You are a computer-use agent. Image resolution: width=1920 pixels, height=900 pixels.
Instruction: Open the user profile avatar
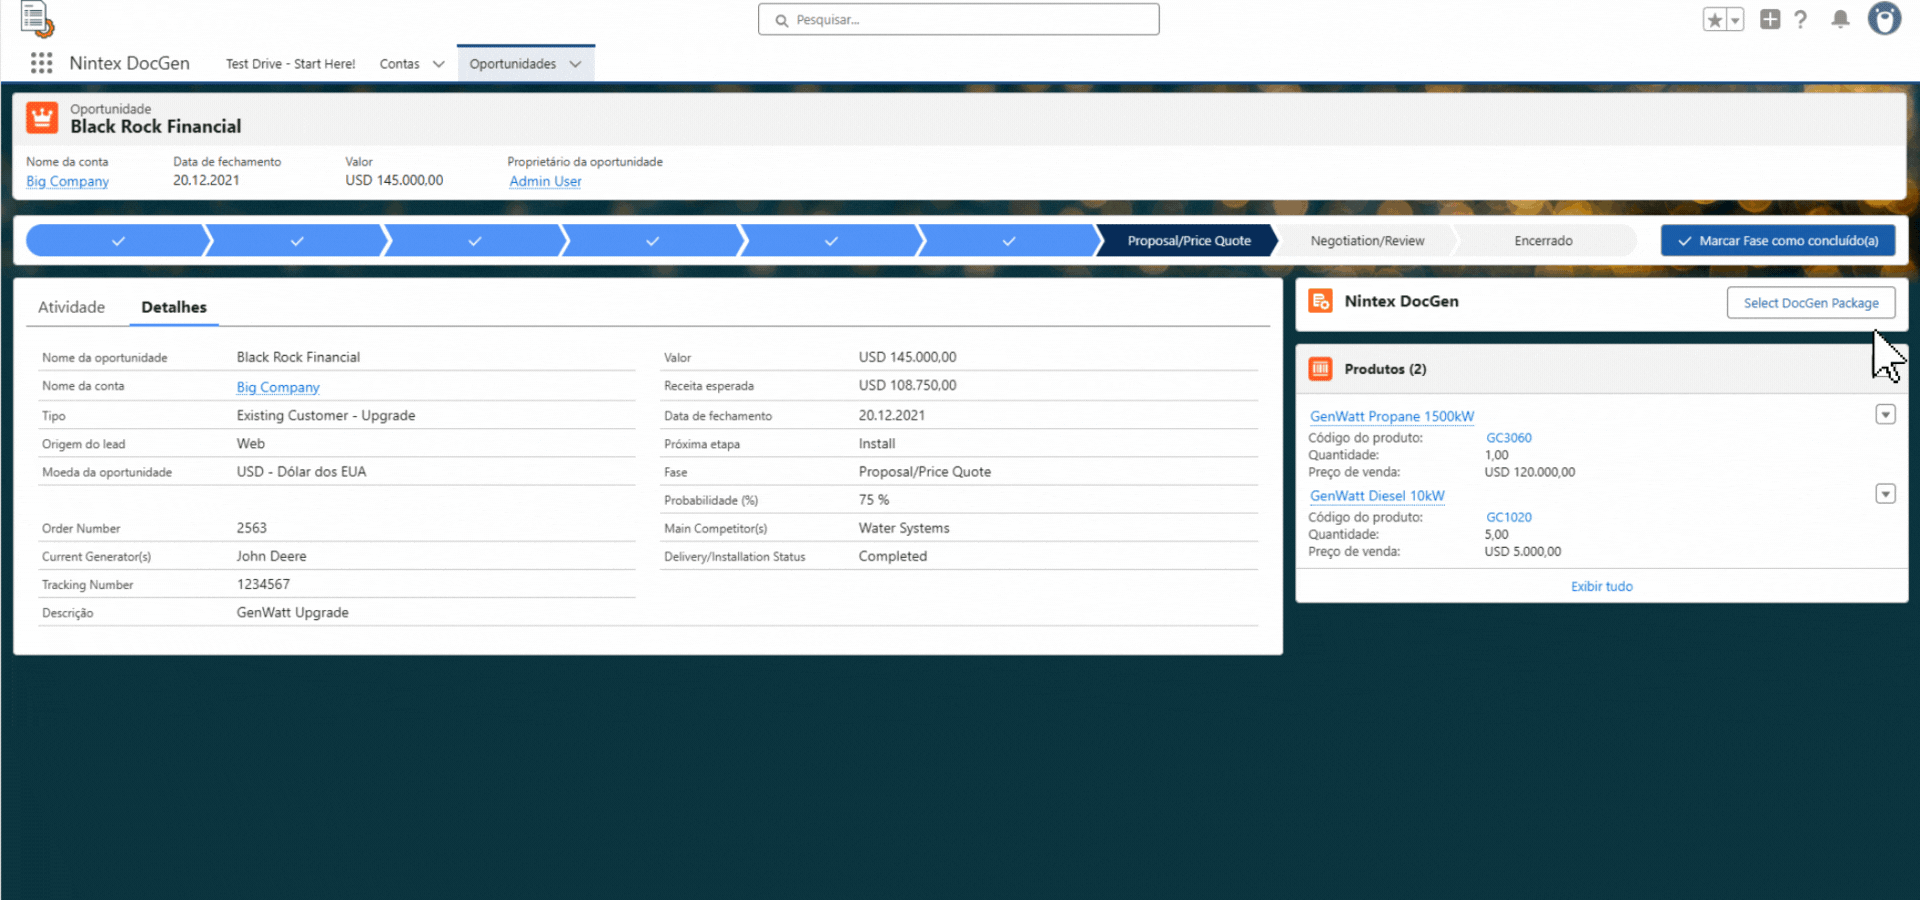tap(1885, 19)
